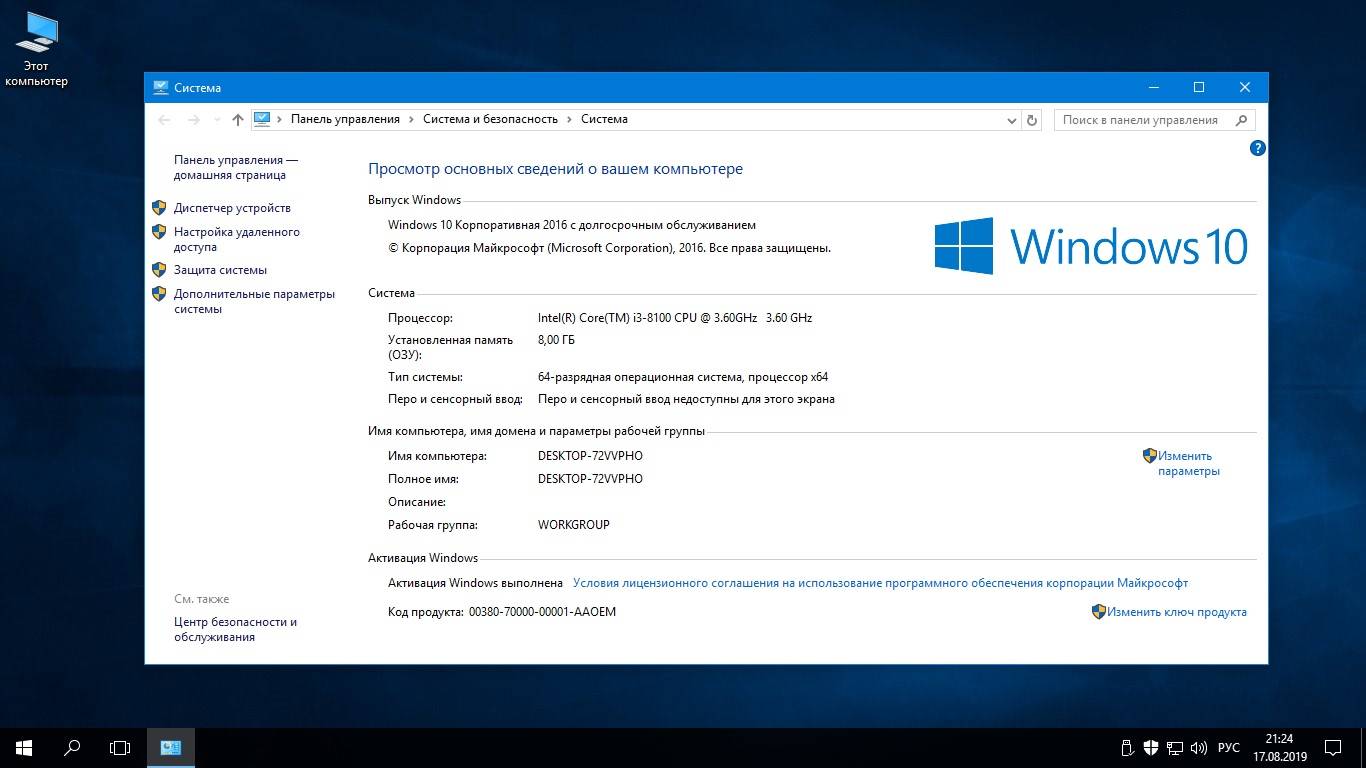Click the Система taskbar app button

pyautogui.click(x=171, y=748)
